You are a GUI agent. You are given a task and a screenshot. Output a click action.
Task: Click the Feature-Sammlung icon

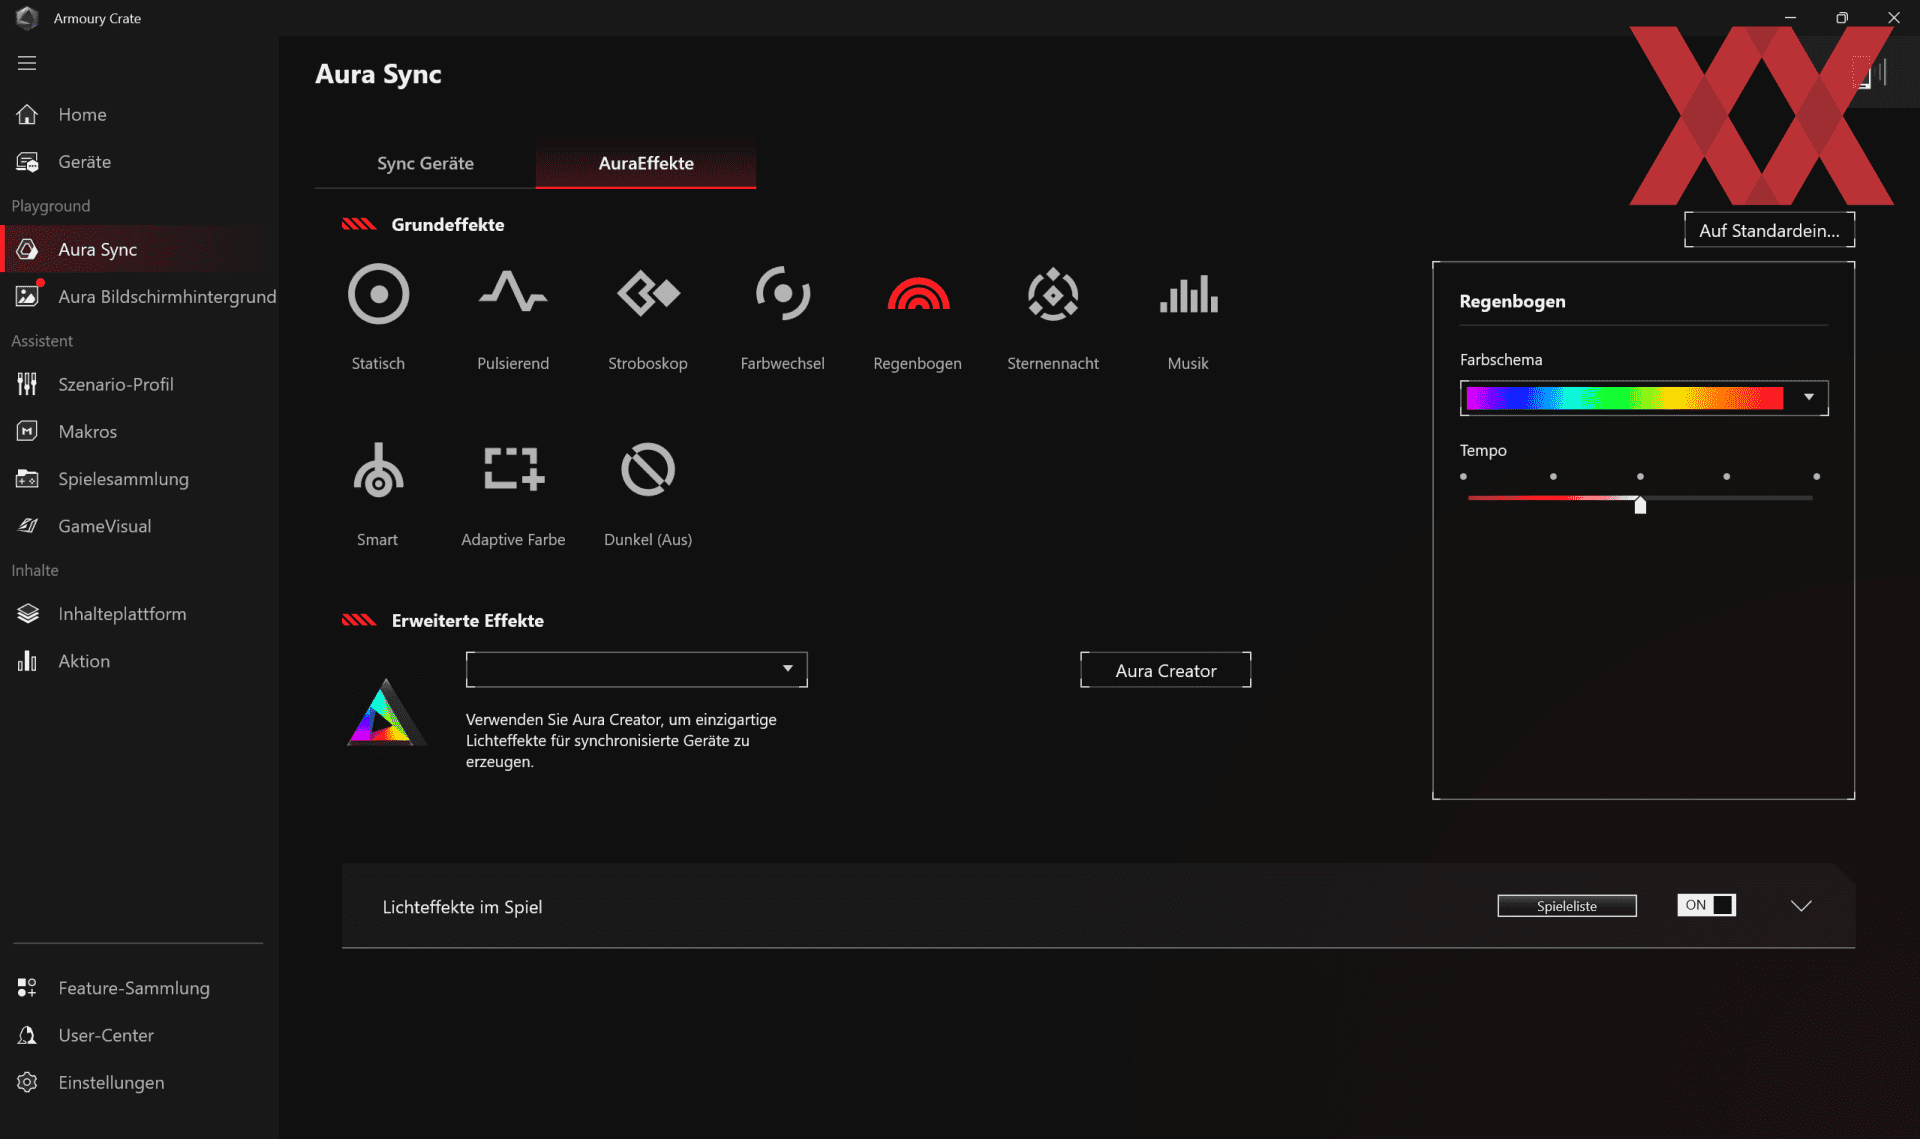click(x=27, y=988)
